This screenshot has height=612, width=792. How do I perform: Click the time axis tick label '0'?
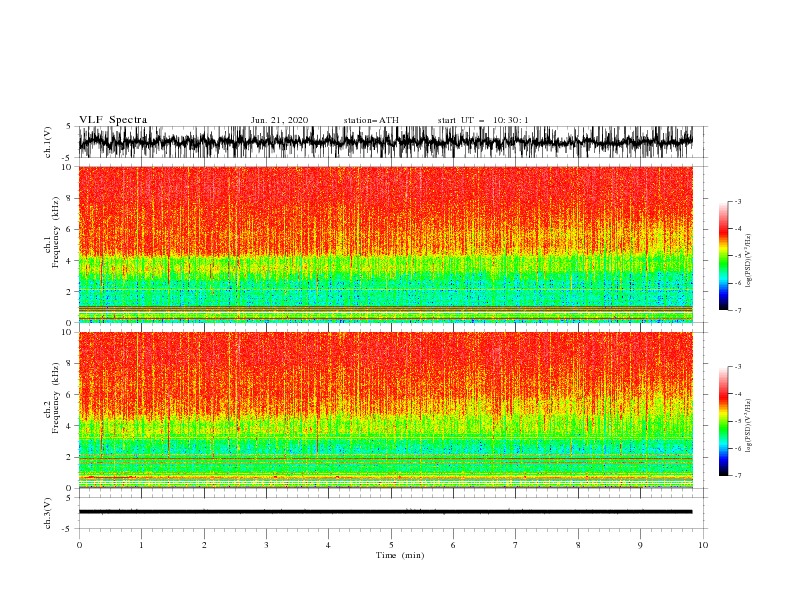pos(79,545)
